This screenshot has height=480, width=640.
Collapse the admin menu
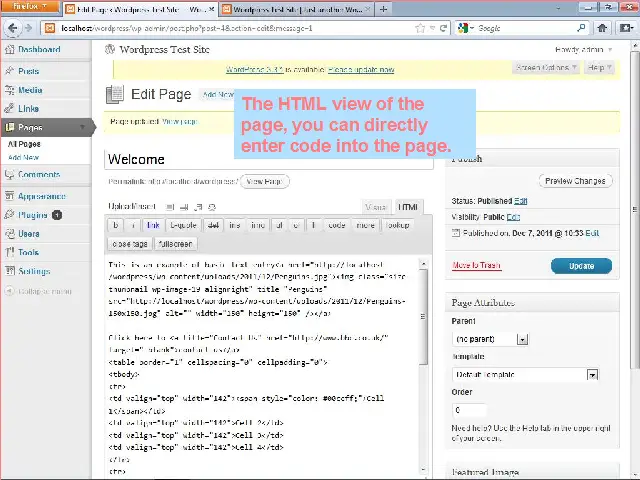click(38, 291)
